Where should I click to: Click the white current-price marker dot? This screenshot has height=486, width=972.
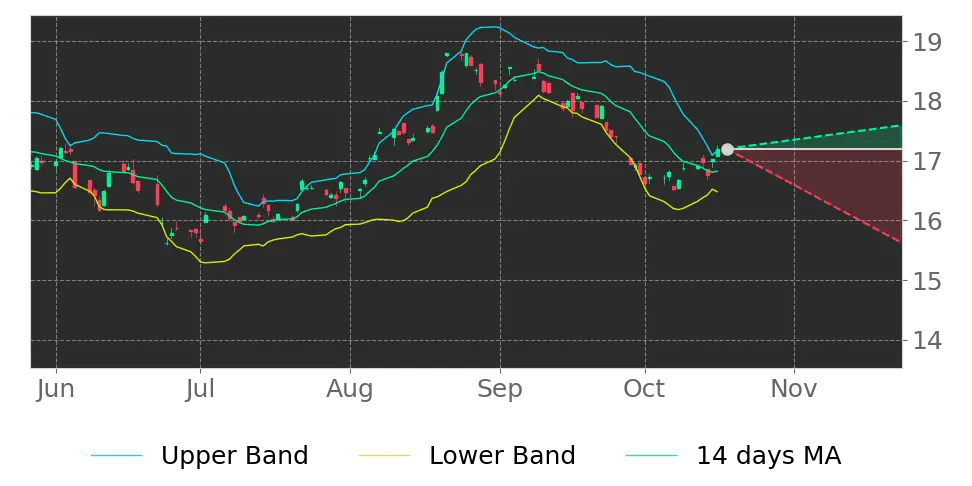[728, 149]
